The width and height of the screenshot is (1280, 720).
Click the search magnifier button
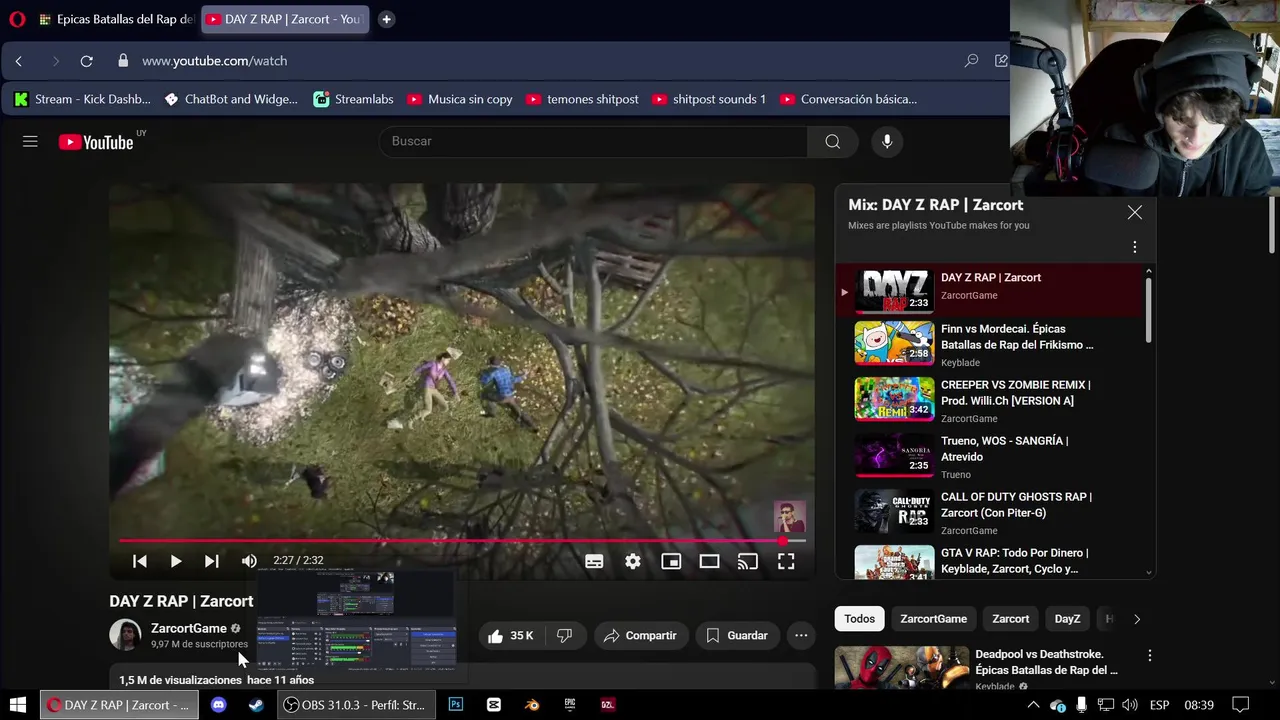coord(832,142)
